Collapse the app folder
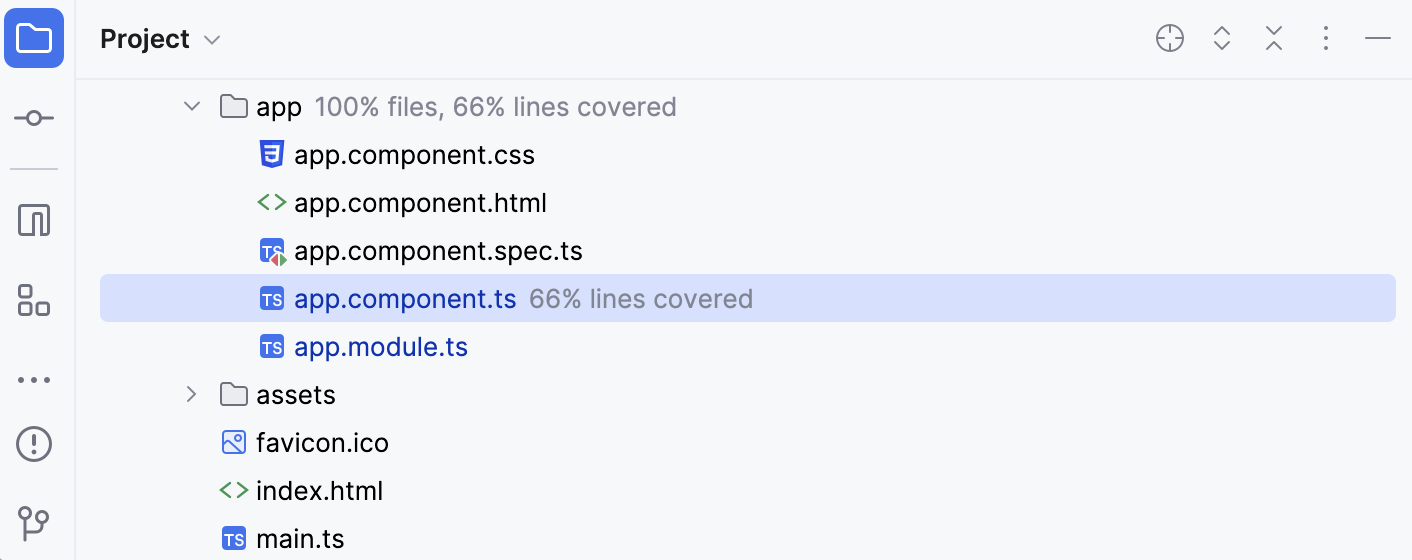1412x560 pixels. (191, 106)
